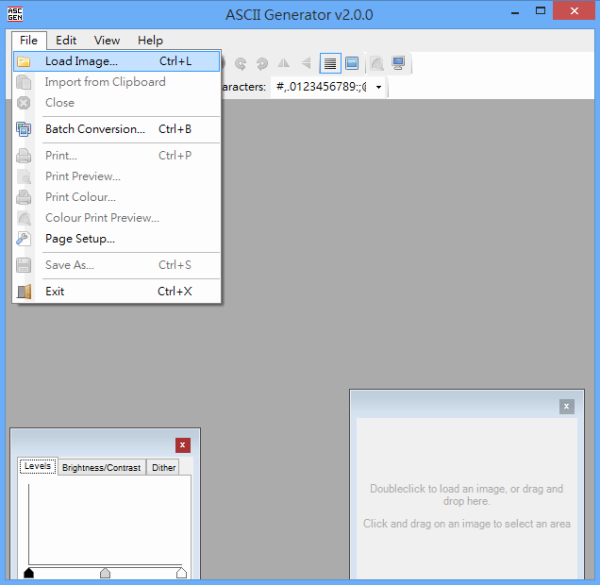Screen dimensions: 600x585
Task: Close the image preview panel
Action: (566, 406)
